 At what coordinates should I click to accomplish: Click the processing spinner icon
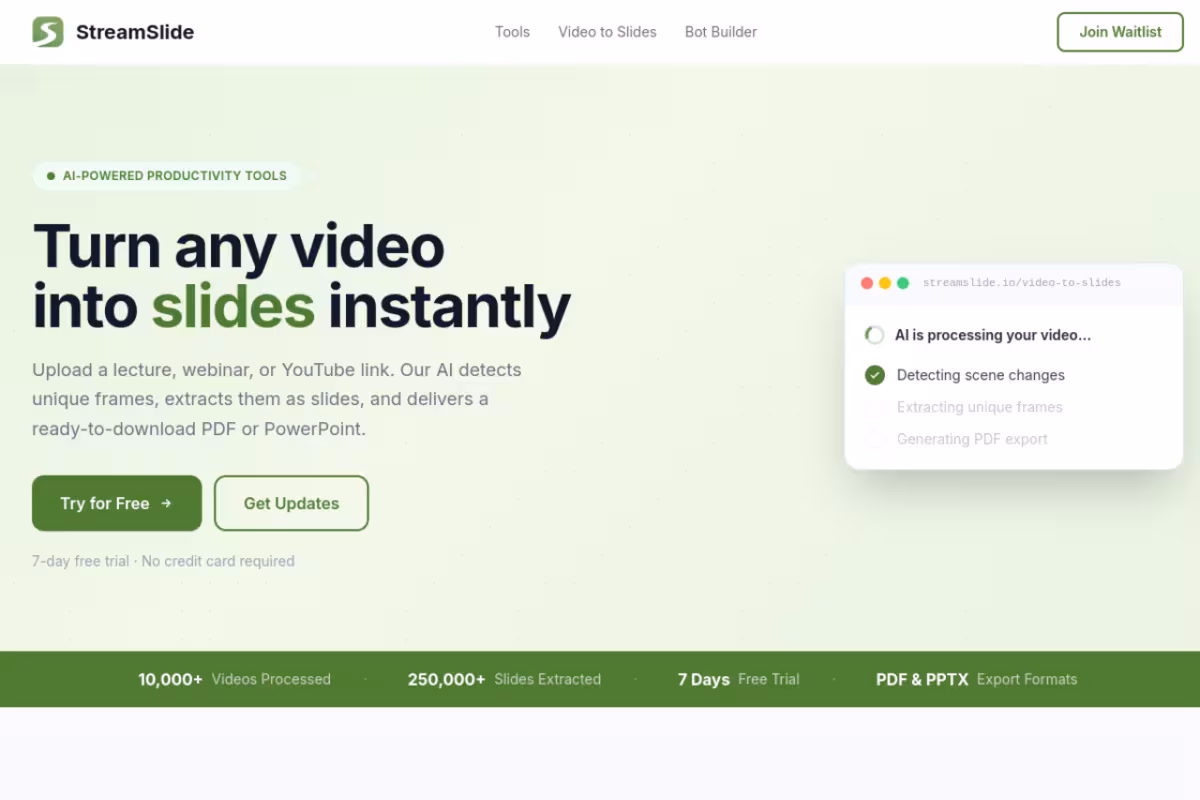(x=874, y=335)
